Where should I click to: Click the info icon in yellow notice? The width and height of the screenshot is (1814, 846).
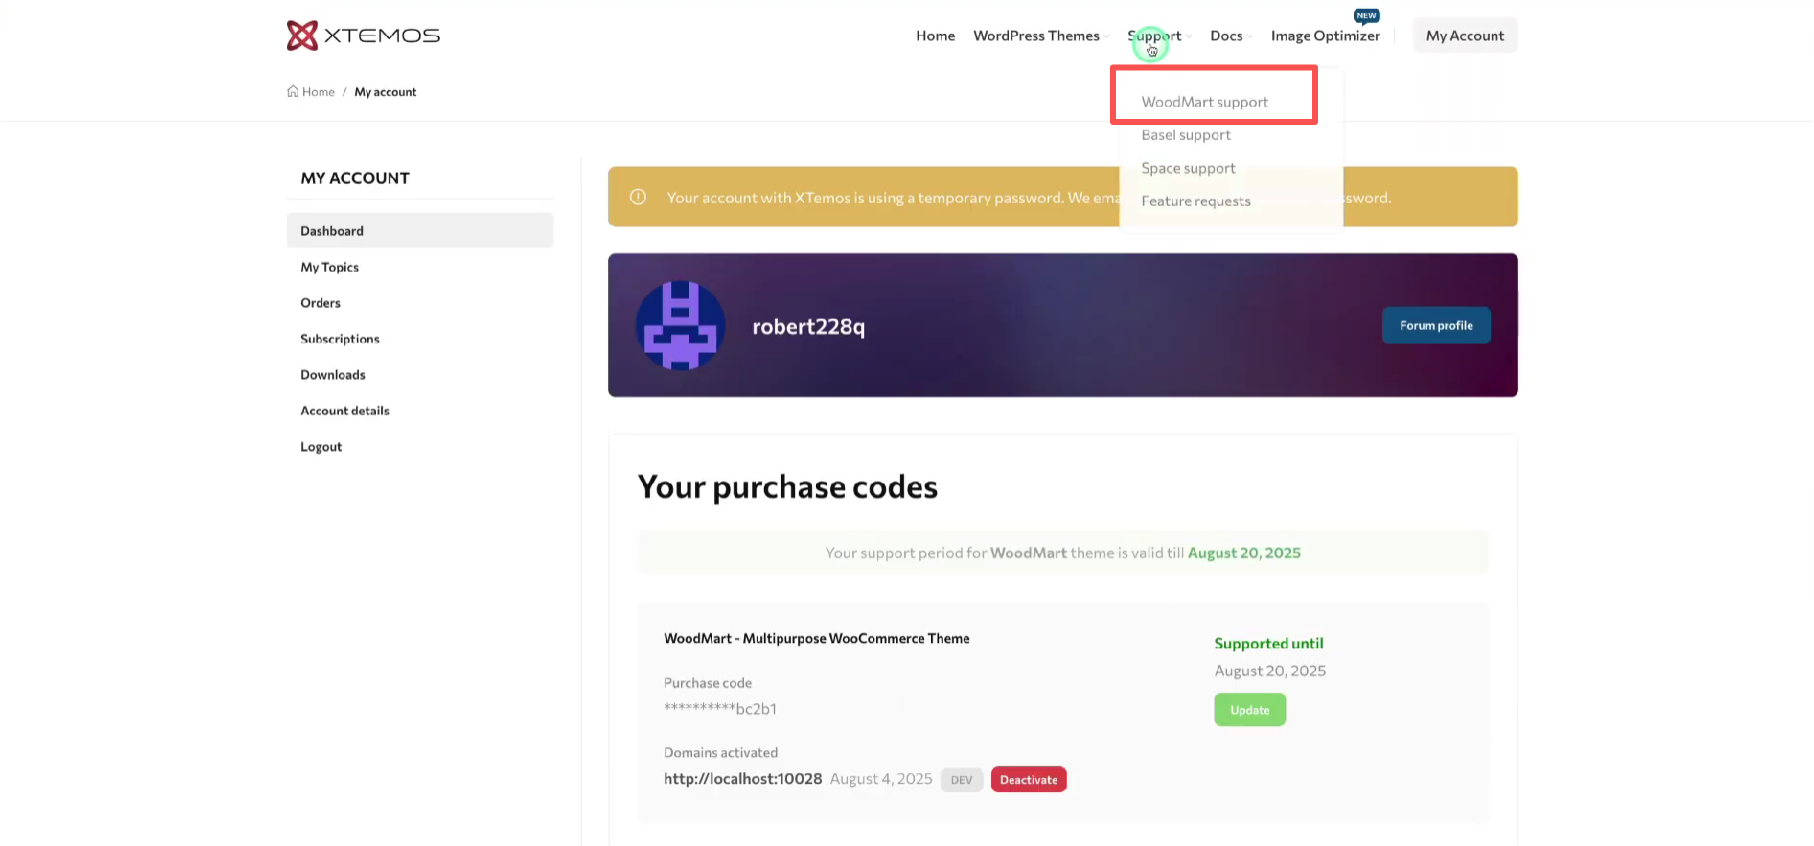638,197
